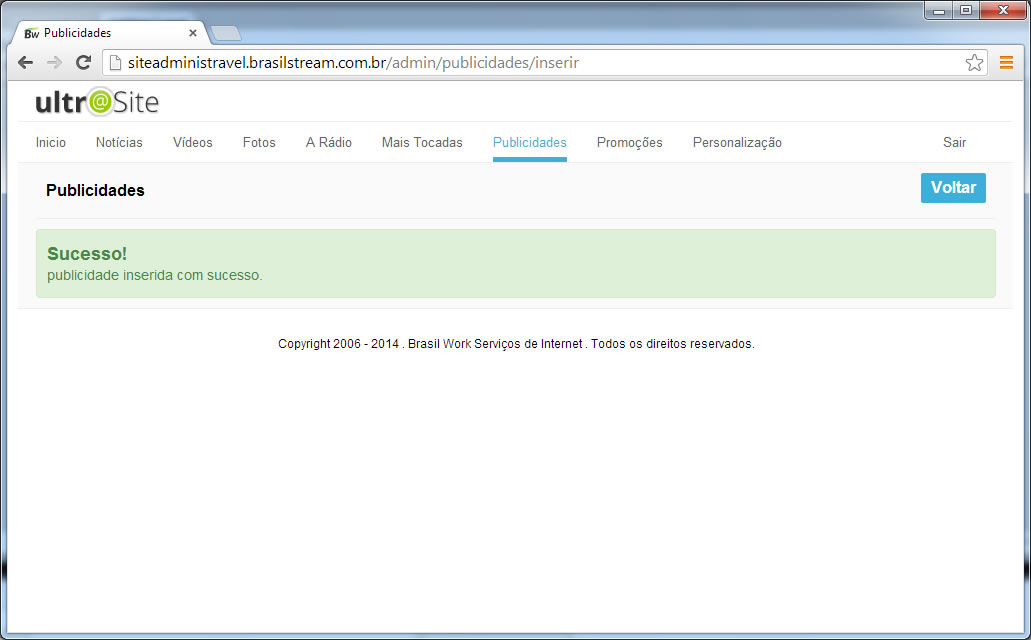Click the browser back navigation arrow
This screenshot has width=1031, height=640.
pyautogui.click(x=25, y=62)
